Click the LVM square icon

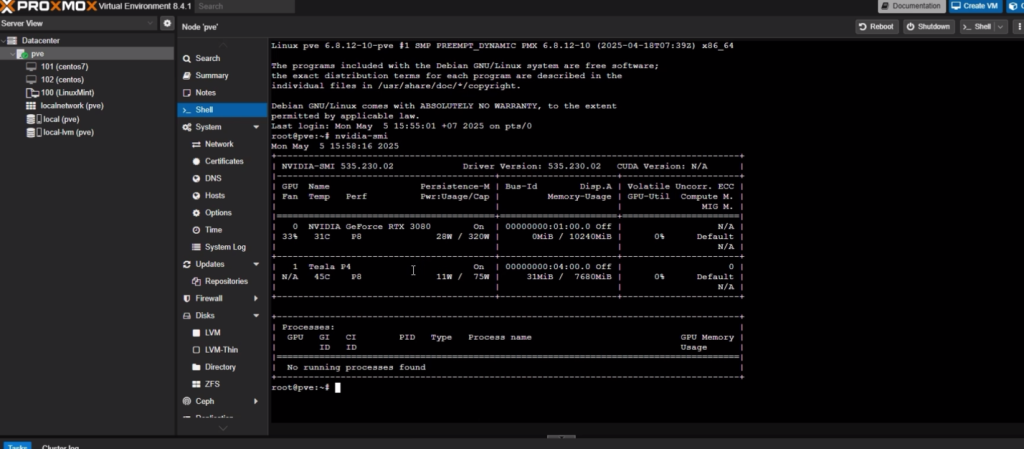[x=197, y=333]
